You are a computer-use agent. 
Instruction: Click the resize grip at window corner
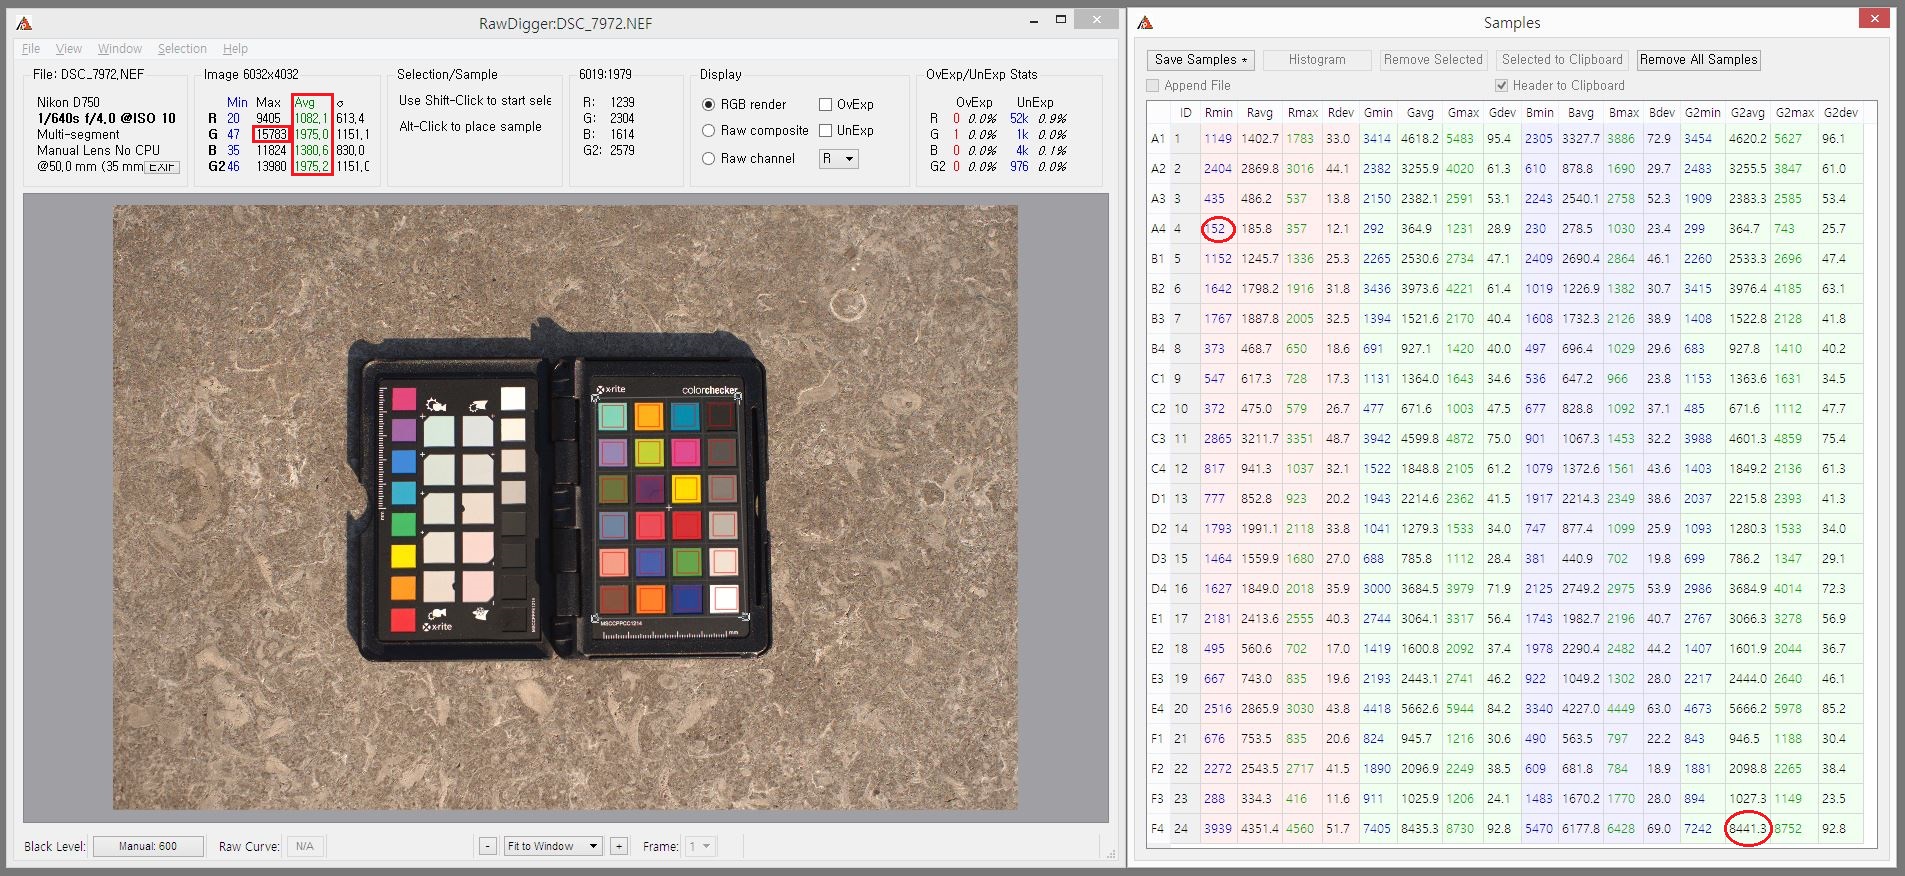1111,853
